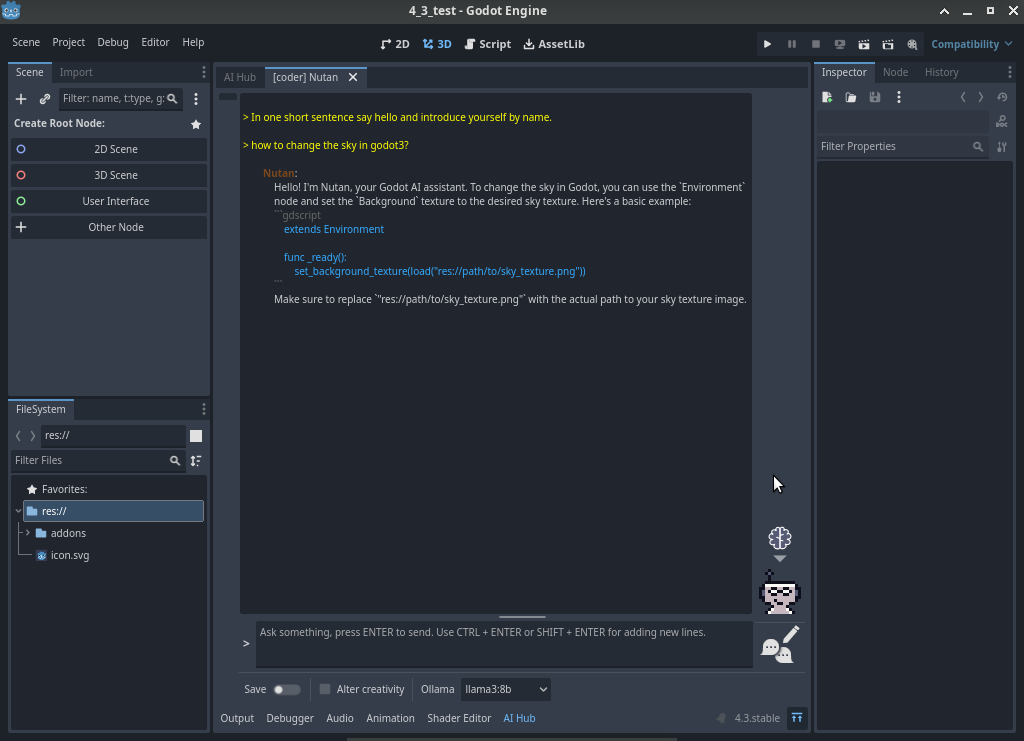The height and width of the screenshot is (741, 1024).
Task: Open Scene dock filter options menu
Action: coord(196,99)
